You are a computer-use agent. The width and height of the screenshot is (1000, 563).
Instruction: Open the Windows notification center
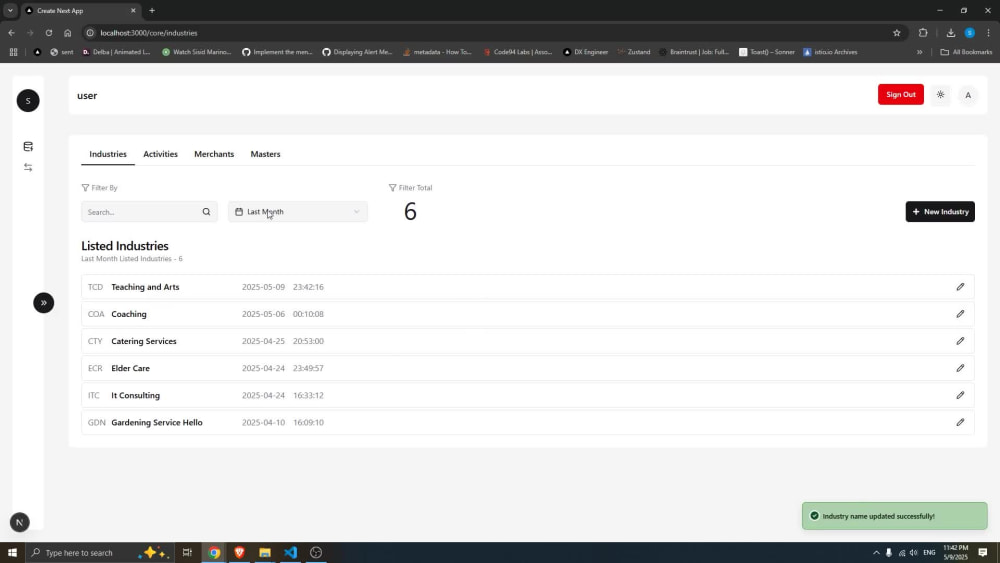point(982,552)
